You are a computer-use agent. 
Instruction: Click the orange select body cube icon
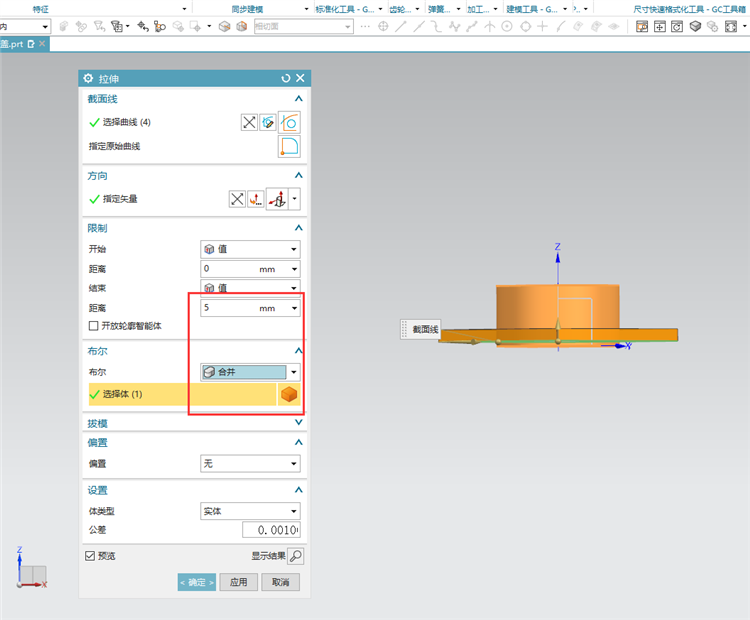coord(289,394)
